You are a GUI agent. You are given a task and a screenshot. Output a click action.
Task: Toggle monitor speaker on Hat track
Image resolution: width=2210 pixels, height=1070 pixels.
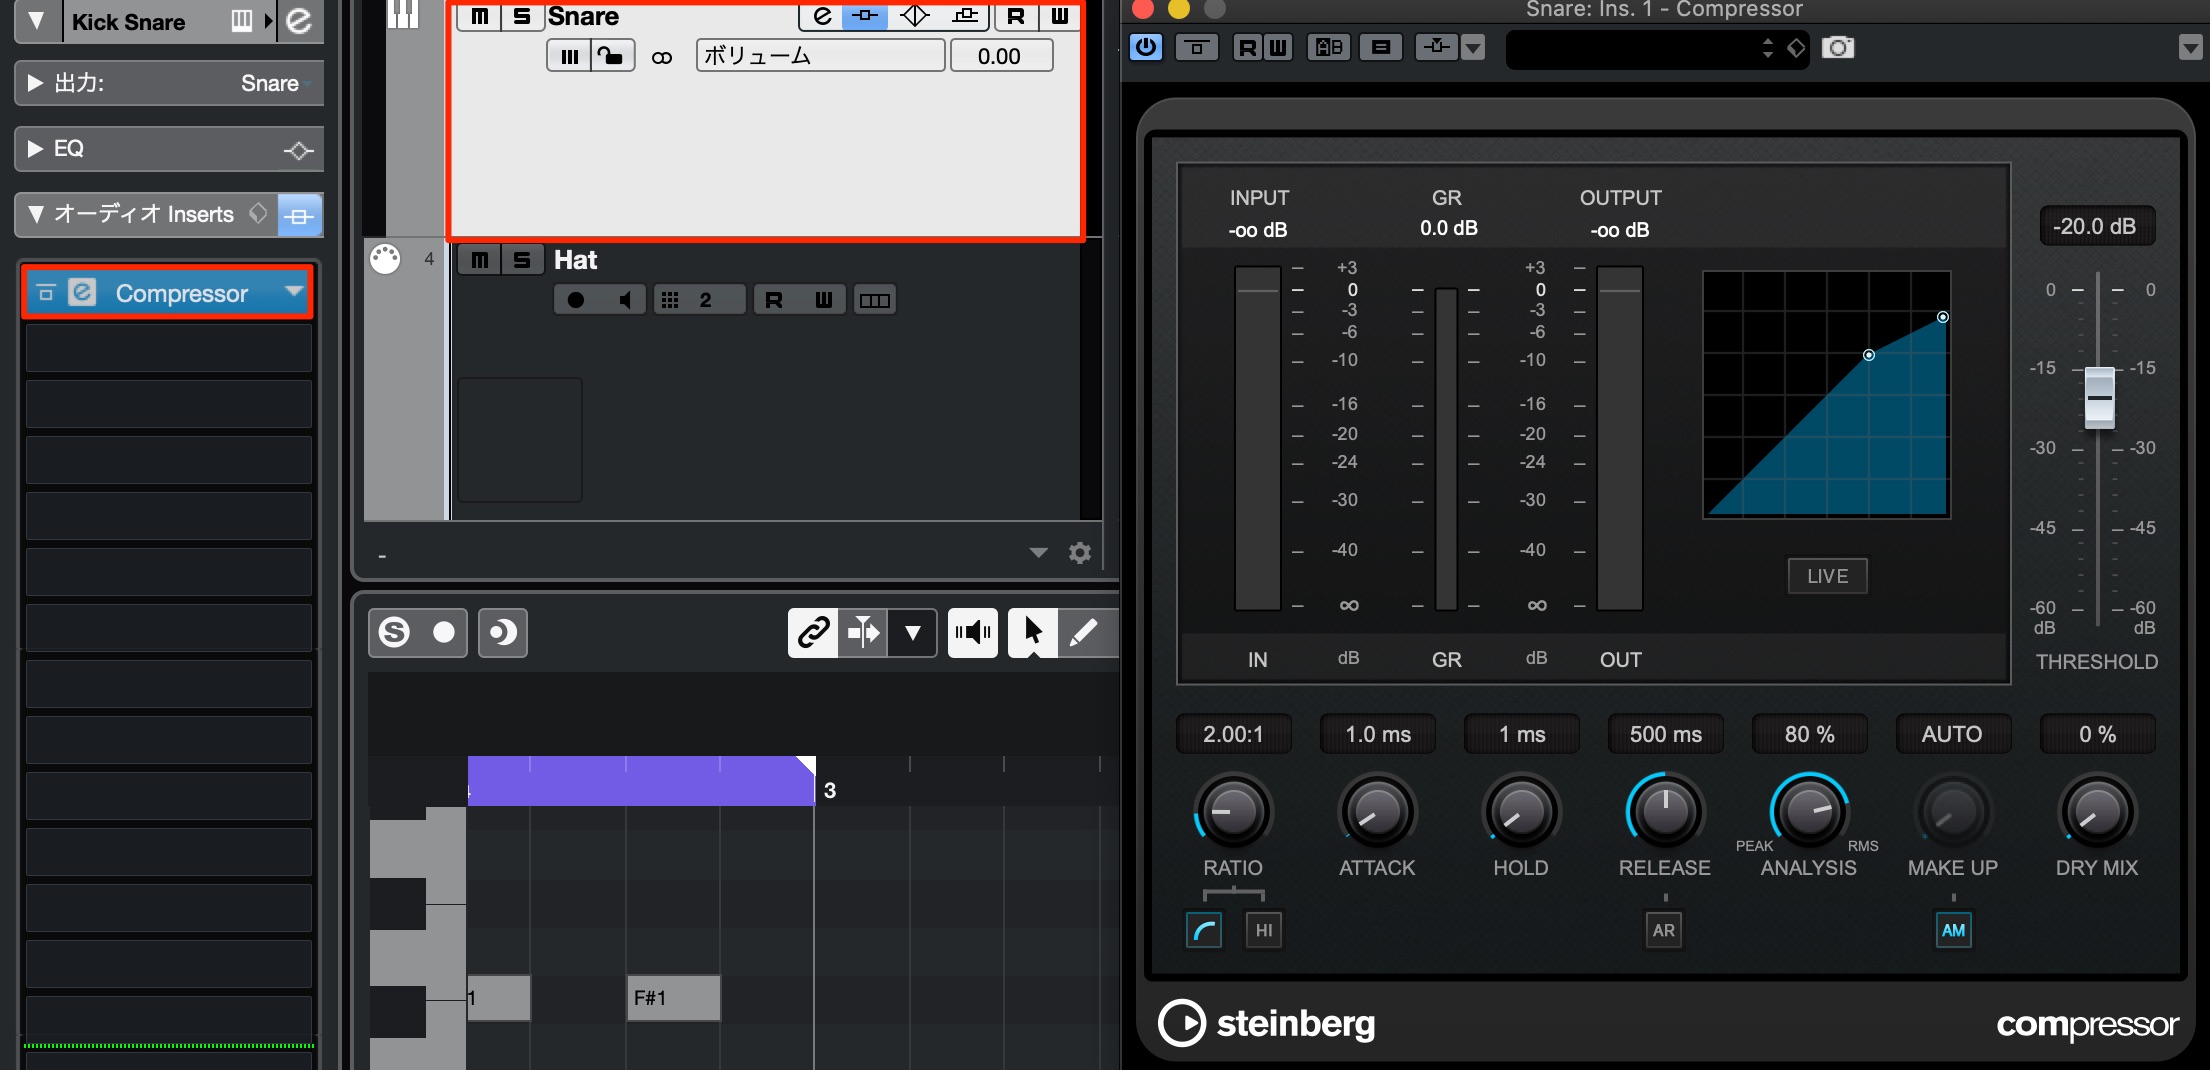point(624,300)
